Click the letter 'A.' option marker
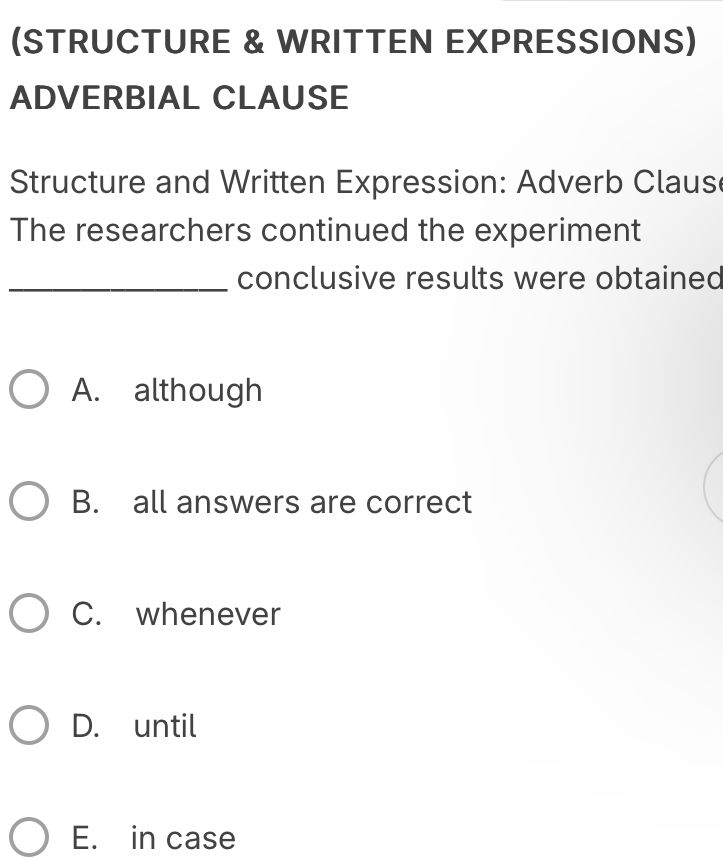The image size is (723, 859). (86, 390)
